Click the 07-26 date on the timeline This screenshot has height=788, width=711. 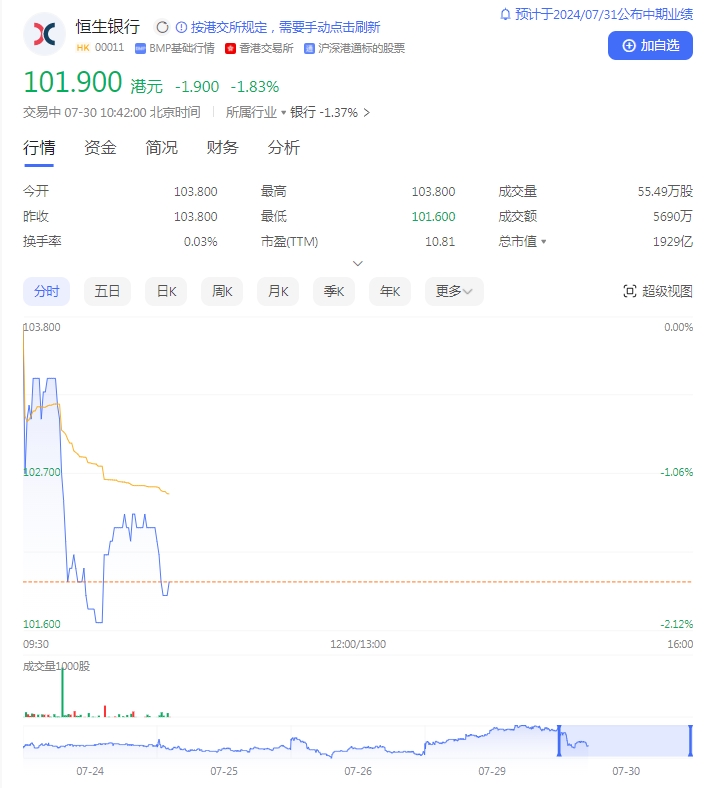[x=358, y=771]
